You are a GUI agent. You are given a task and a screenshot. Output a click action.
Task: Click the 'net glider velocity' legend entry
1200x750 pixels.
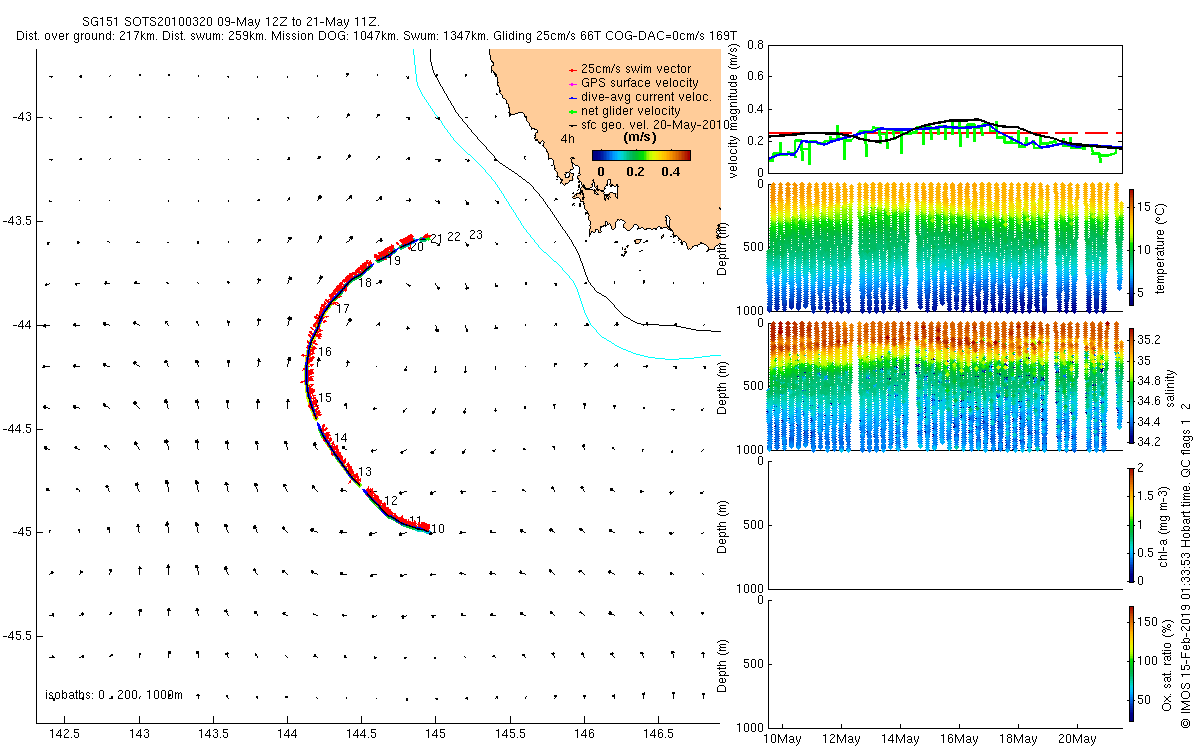pyautogui.click(x=624, y=111)
